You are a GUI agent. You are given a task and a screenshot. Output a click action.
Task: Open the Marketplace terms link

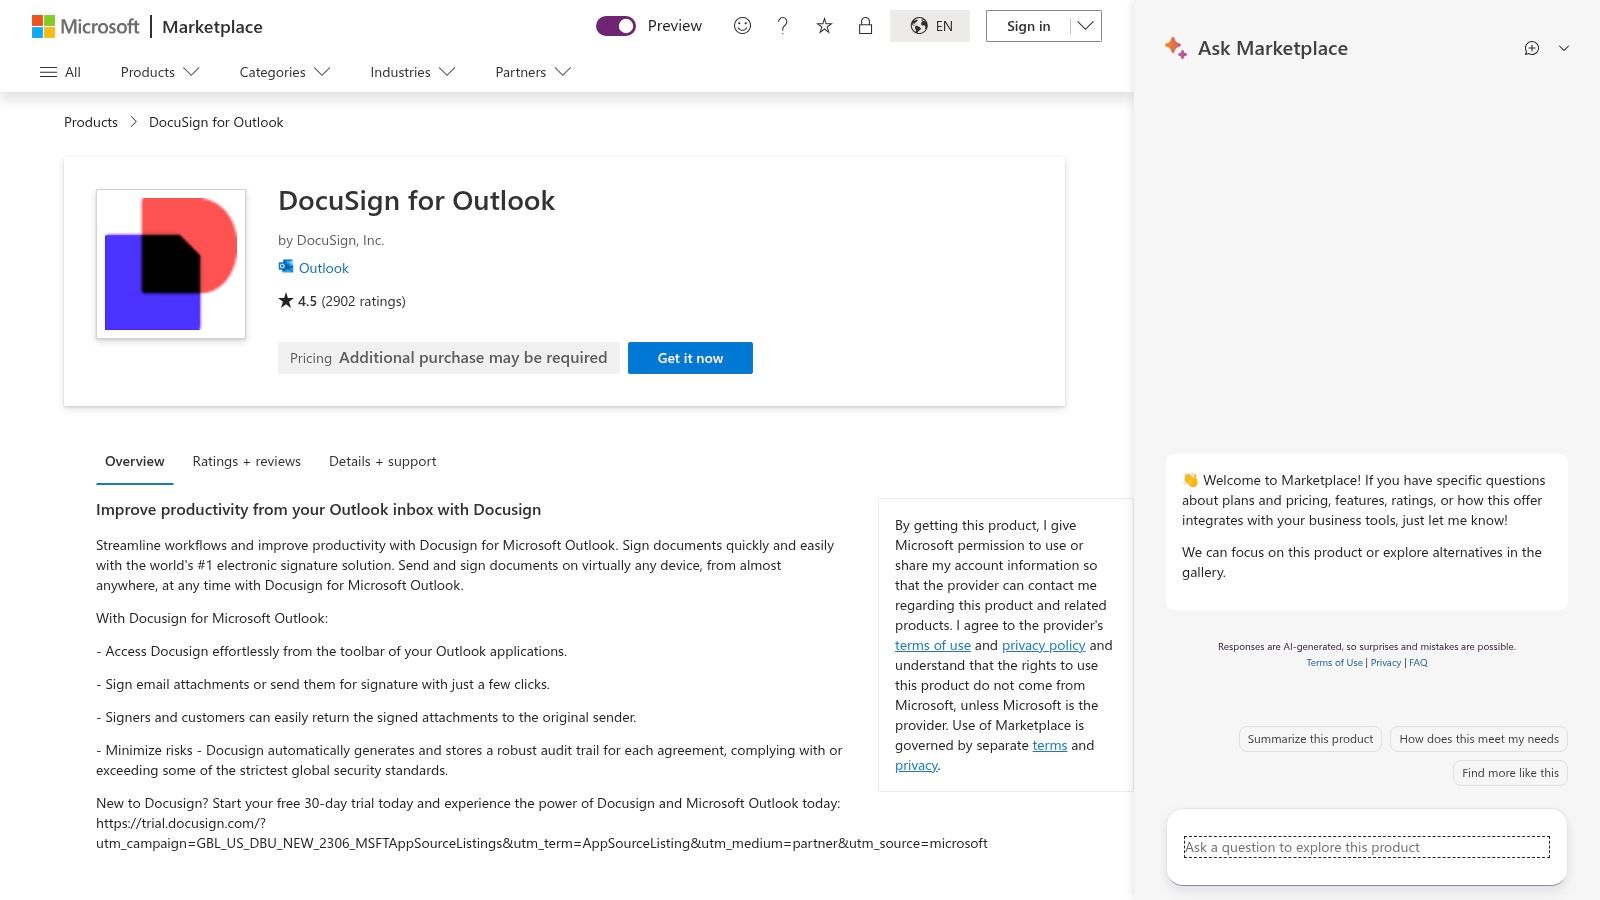(1050, 745)
